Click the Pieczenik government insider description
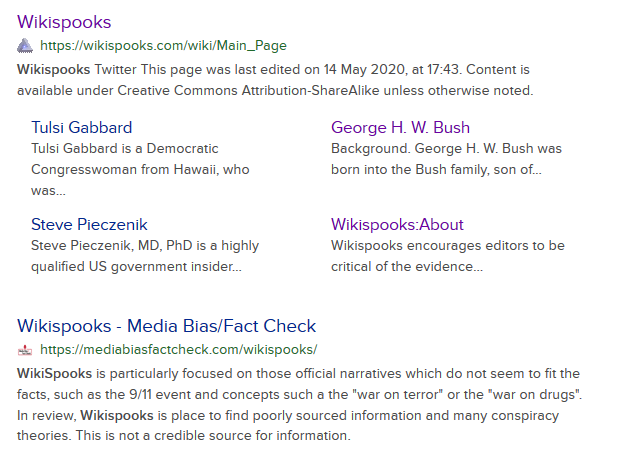634x469 pixels. 145,256
